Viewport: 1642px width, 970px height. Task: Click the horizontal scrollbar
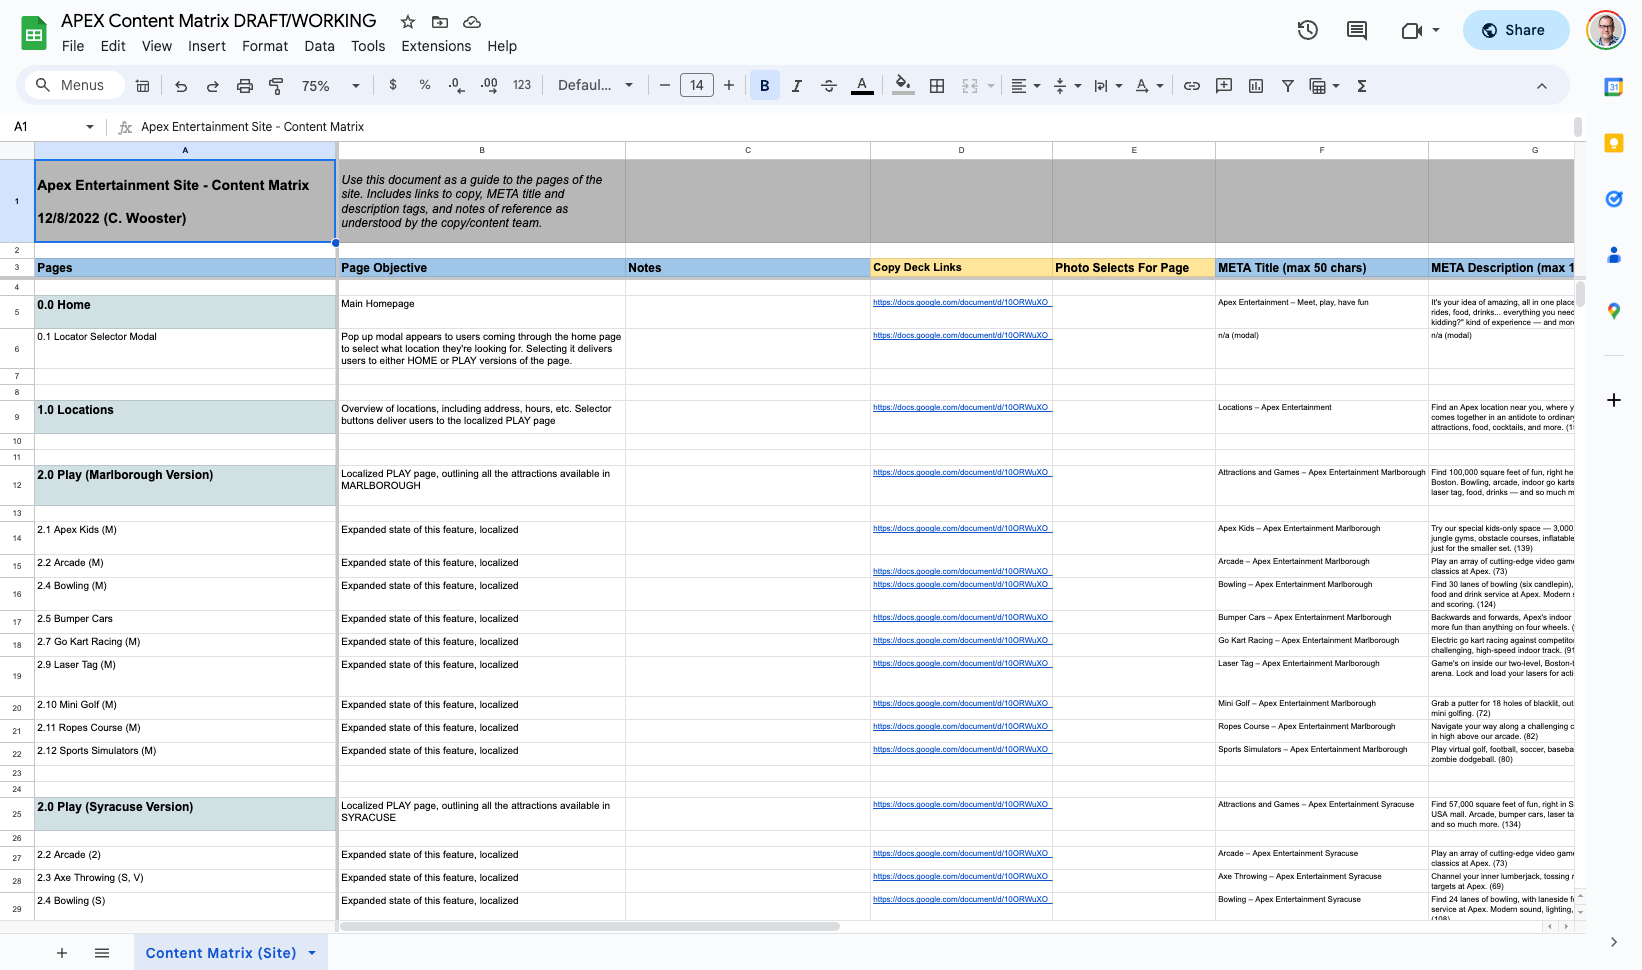(590, 927)
